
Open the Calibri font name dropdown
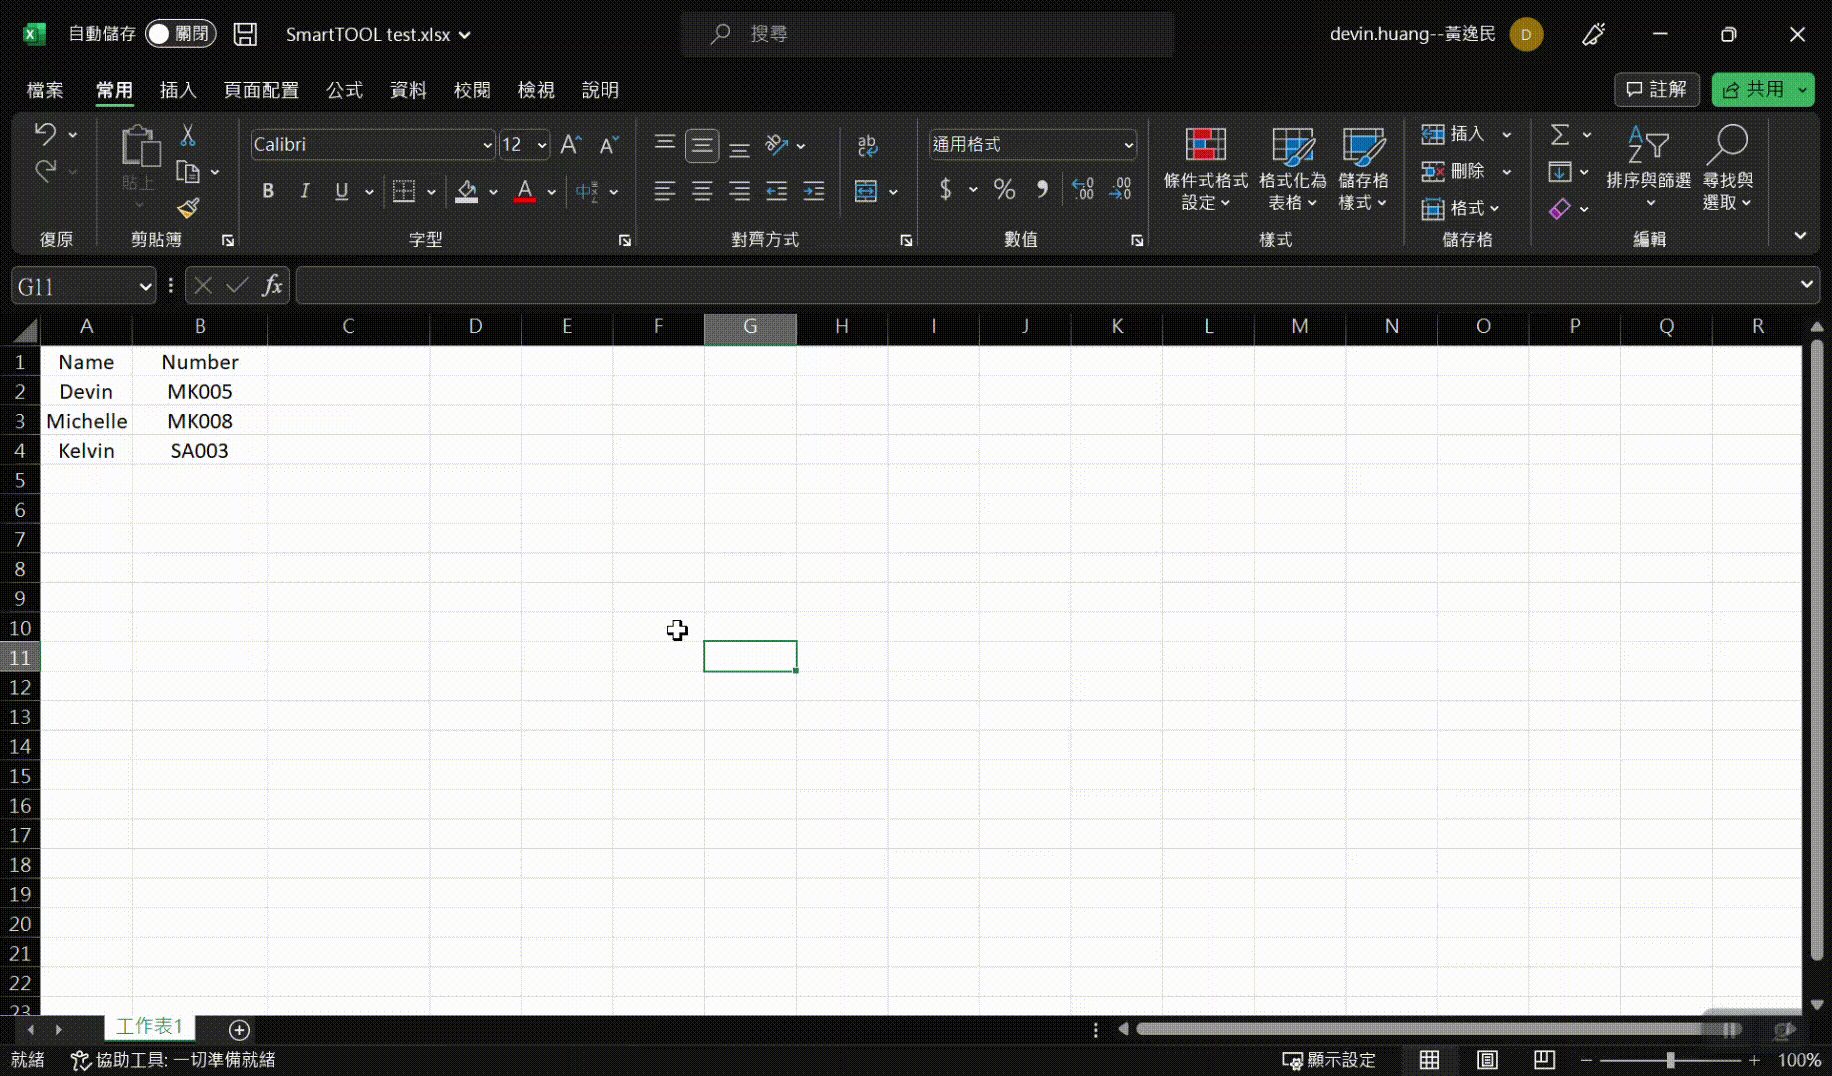tap(487, 145)
